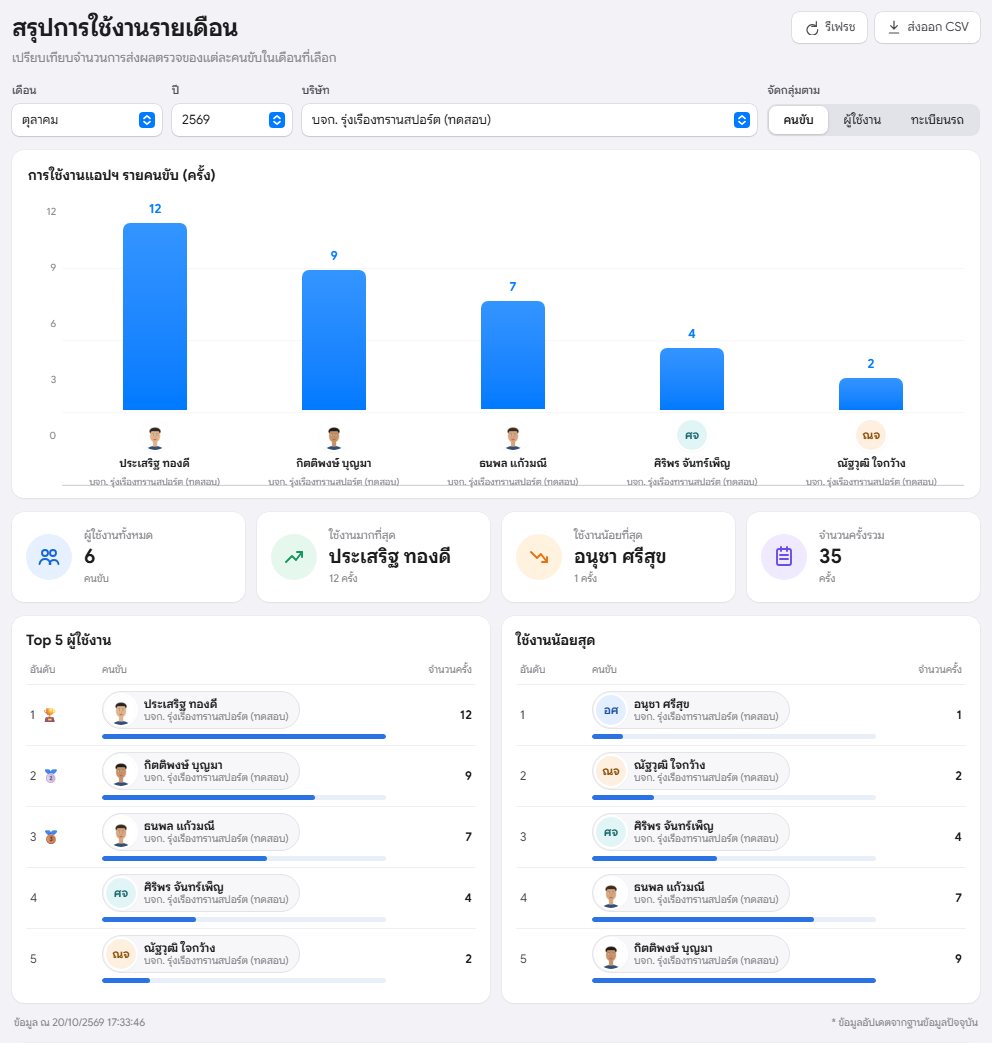Switch grouping to ผู้ใช้งาน
The image size is (992, 1043).
[x=862, y=120]
